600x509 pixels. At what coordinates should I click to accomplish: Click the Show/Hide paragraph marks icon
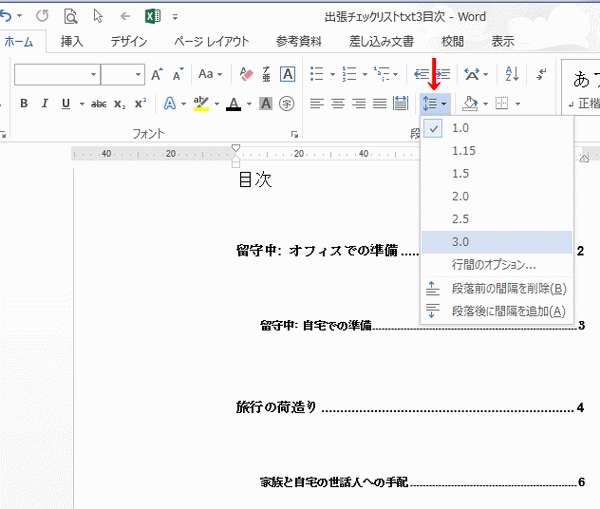[541, 74]
